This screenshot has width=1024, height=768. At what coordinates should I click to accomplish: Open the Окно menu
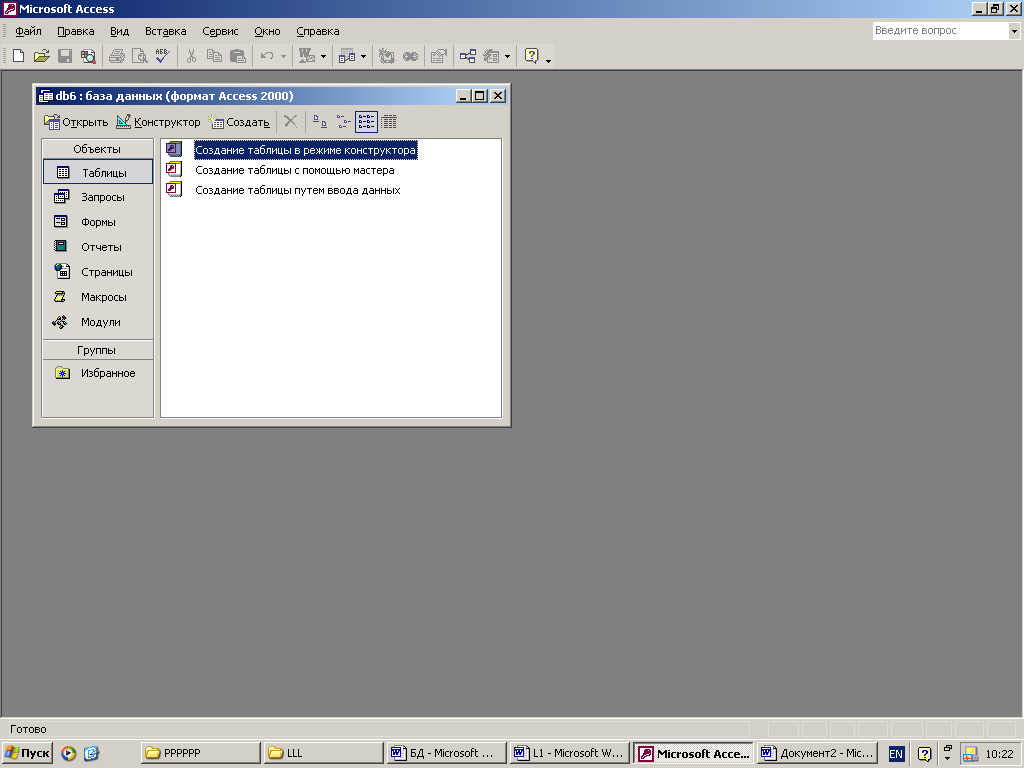pyautogui.click(x=267, y=31)
